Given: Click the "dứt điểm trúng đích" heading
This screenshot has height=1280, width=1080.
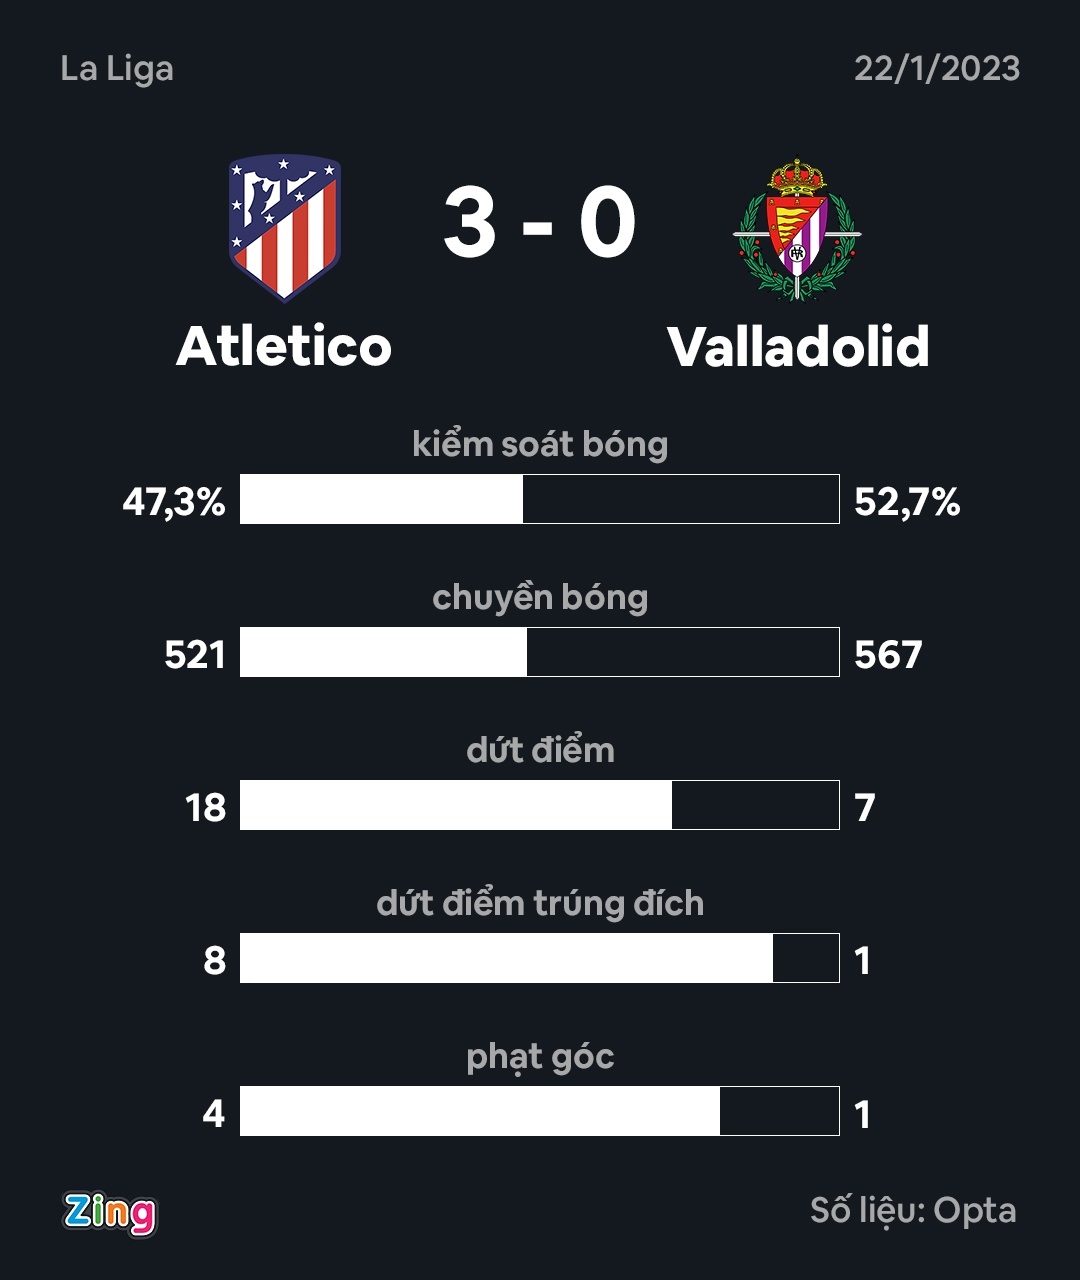Looking at the screenshot, I should tap(540, 904).
